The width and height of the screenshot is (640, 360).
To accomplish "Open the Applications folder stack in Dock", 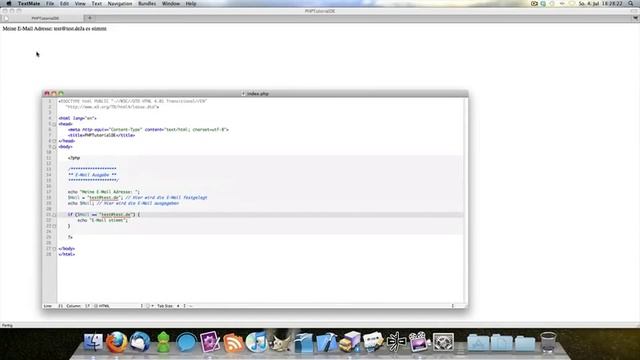I will point(478,342).
